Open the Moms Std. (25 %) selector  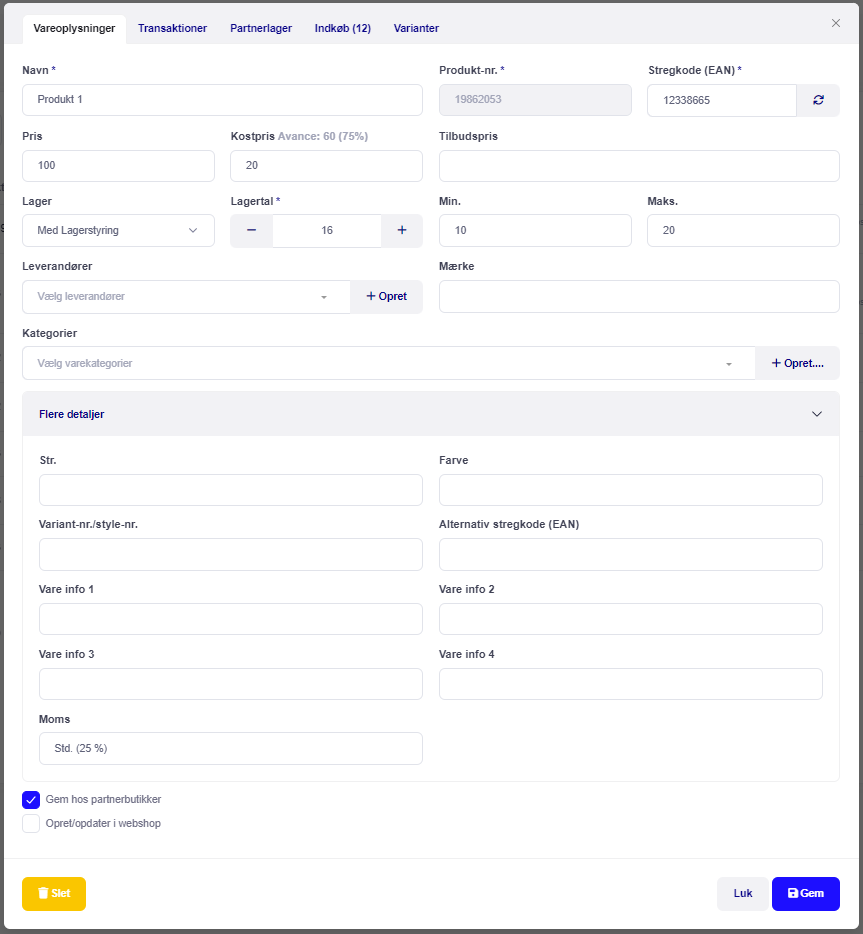[231, 749]
